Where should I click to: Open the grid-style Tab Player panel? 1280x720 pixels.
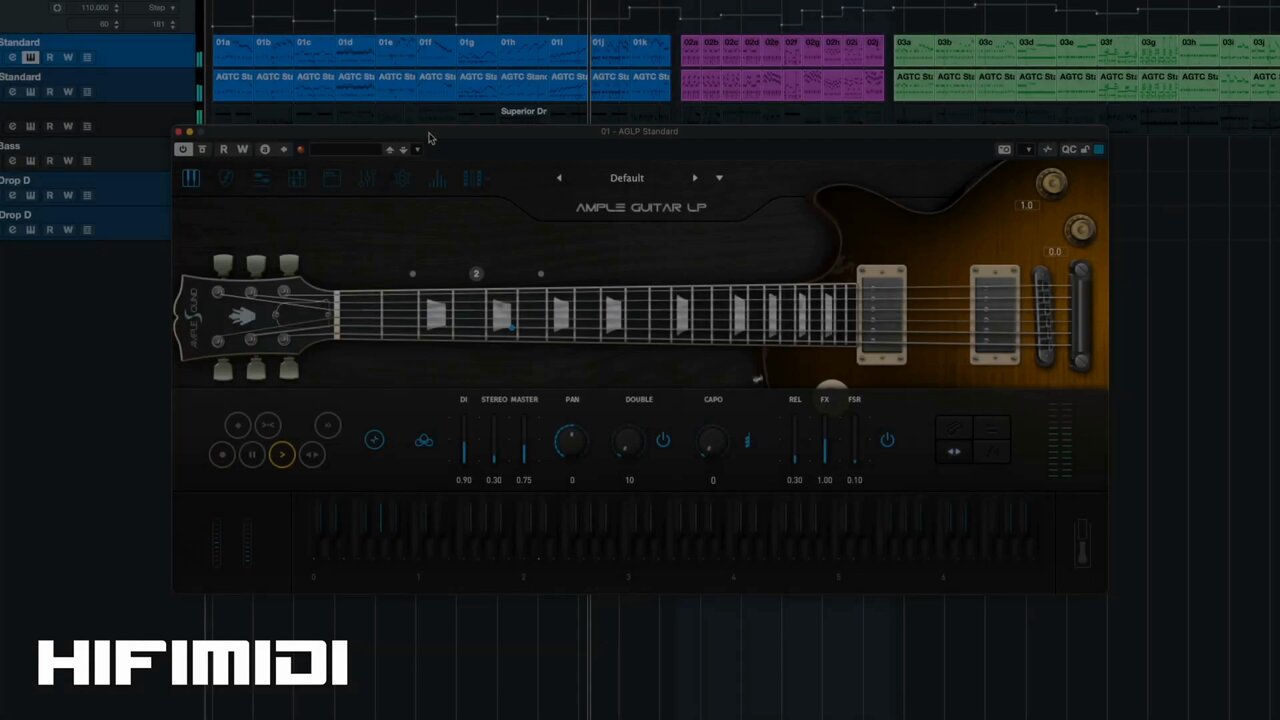(297, 178)
